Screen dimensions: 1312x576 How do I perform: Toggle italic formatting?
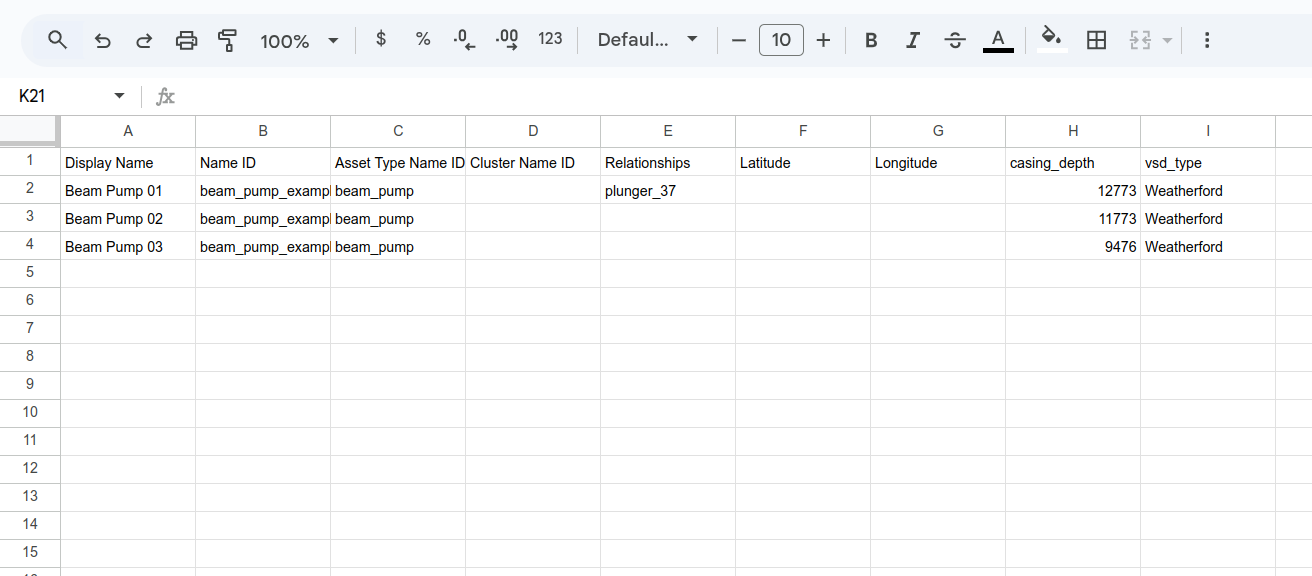913,40
